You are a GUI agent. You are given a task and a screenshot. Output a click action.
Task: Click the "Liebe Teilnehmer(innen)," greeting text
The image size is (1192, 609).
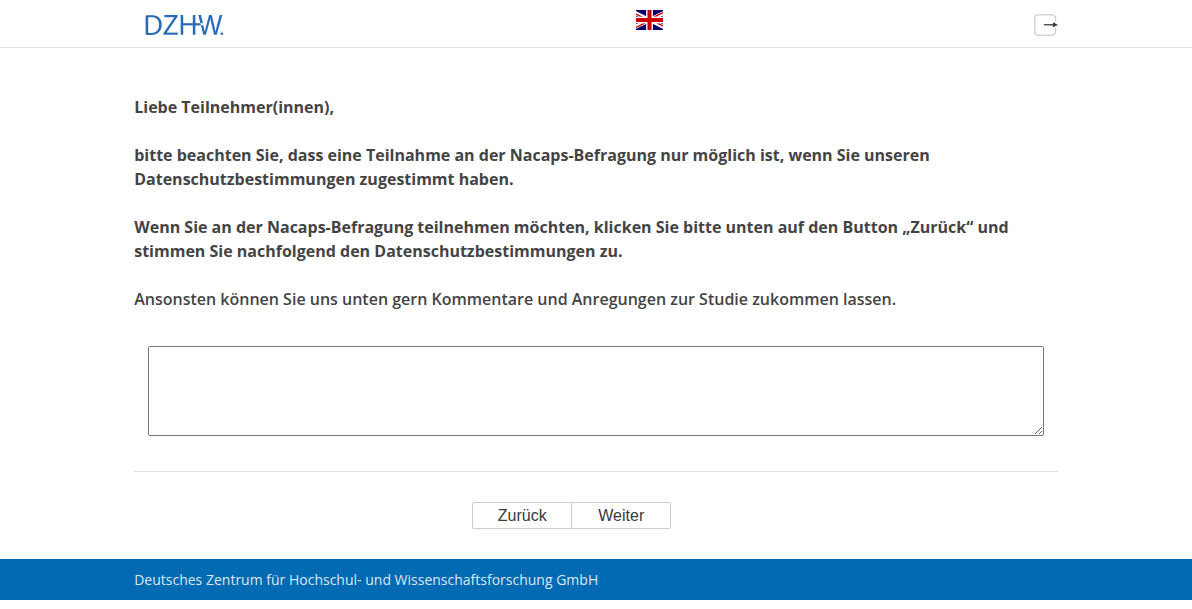coord(234,108)
